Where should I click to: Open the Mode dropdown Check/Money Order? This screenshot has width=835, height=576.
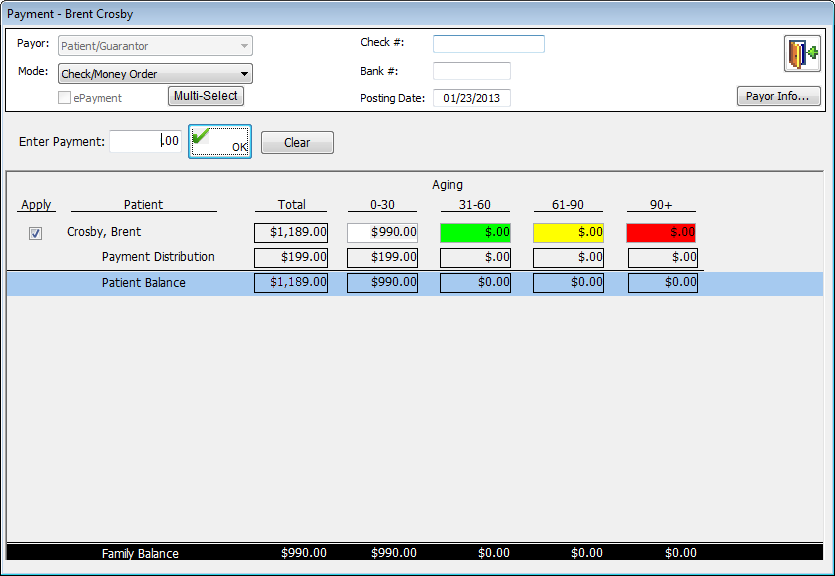point(155,74)
